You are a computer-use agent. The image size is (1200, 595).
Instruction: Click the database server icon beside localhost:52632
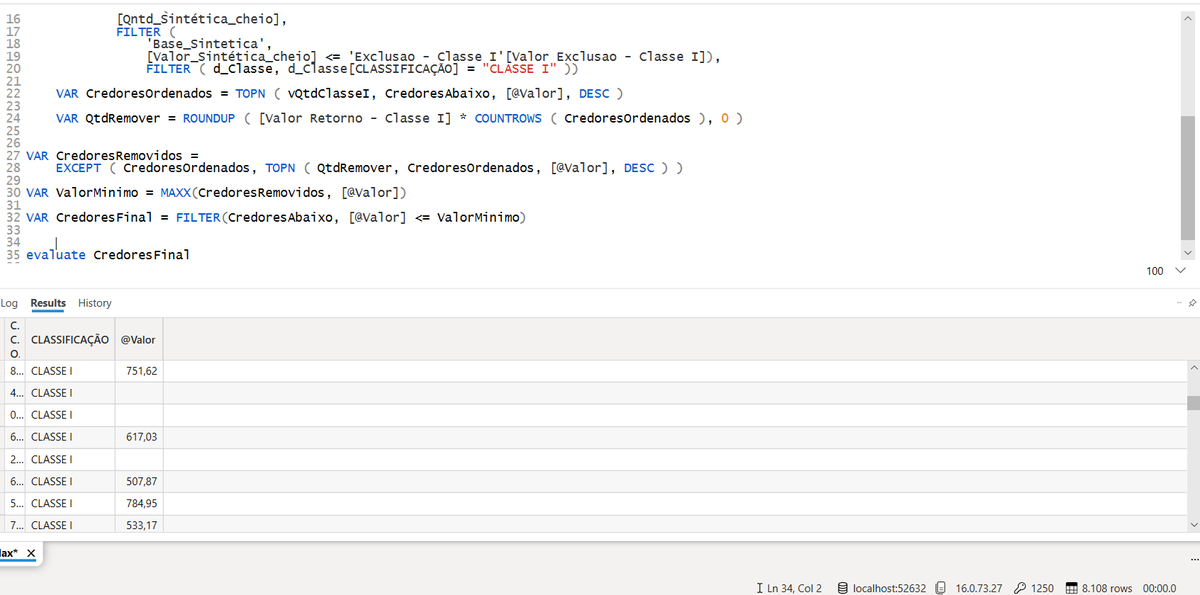pyautogui.click(x=843, y=588)
